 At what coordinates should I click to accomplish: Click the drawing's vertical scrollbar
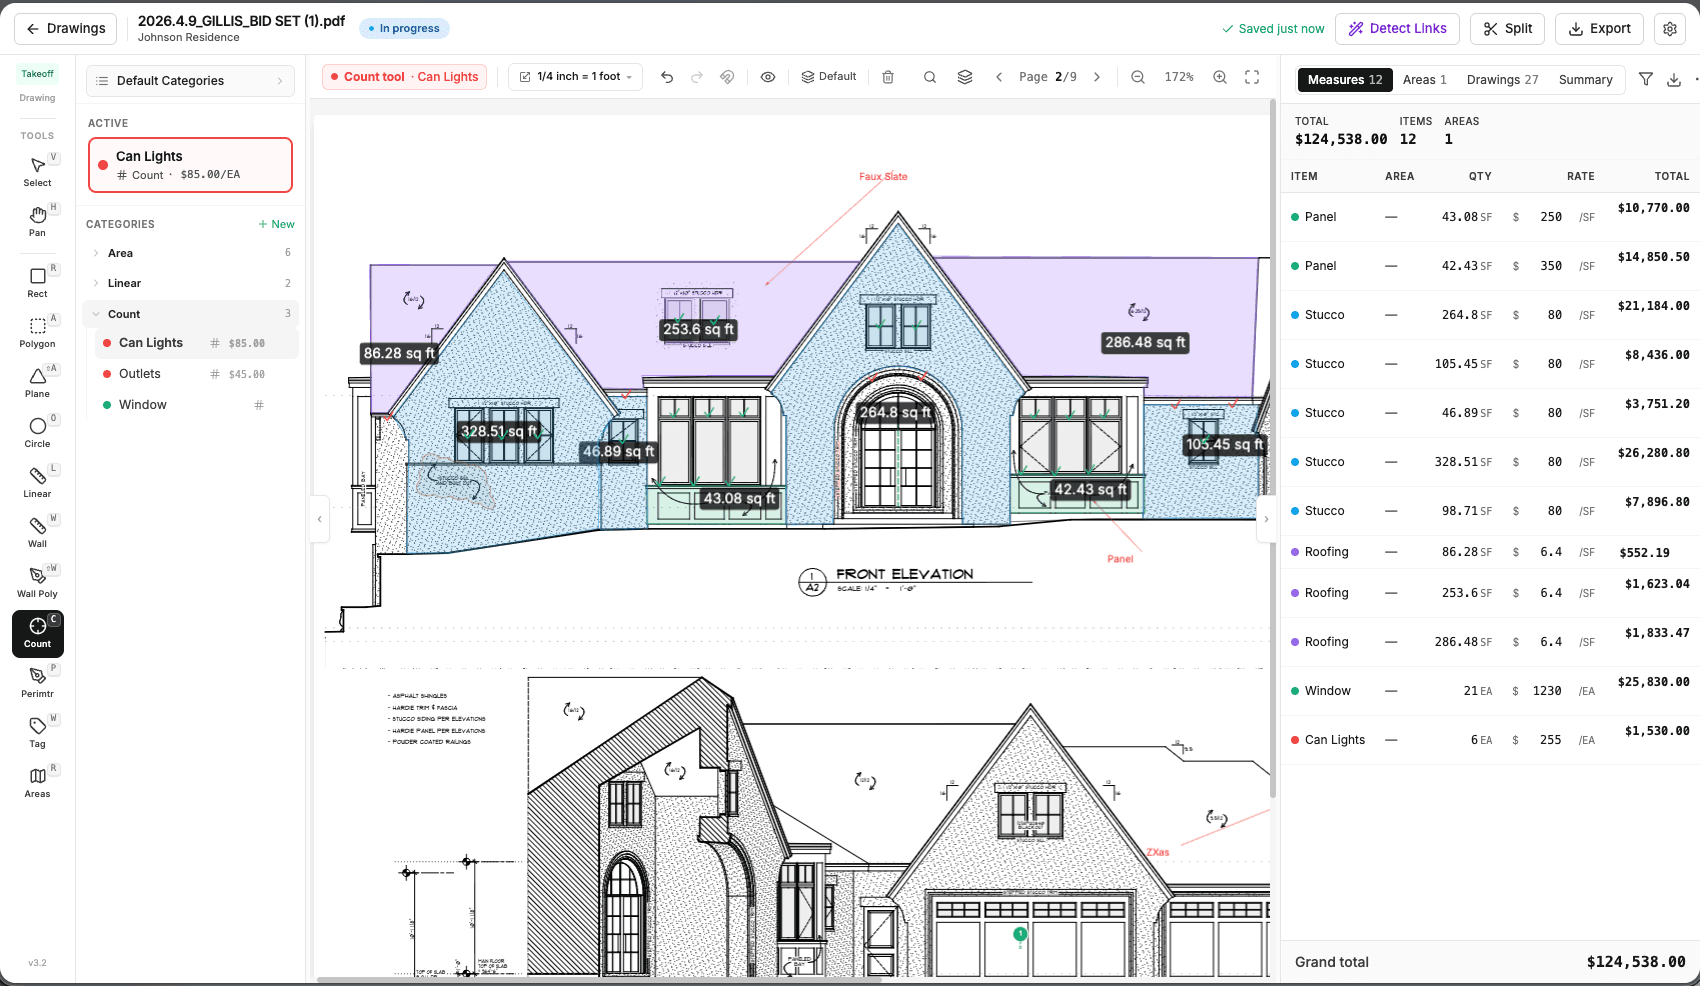(x=1273, y=448)
